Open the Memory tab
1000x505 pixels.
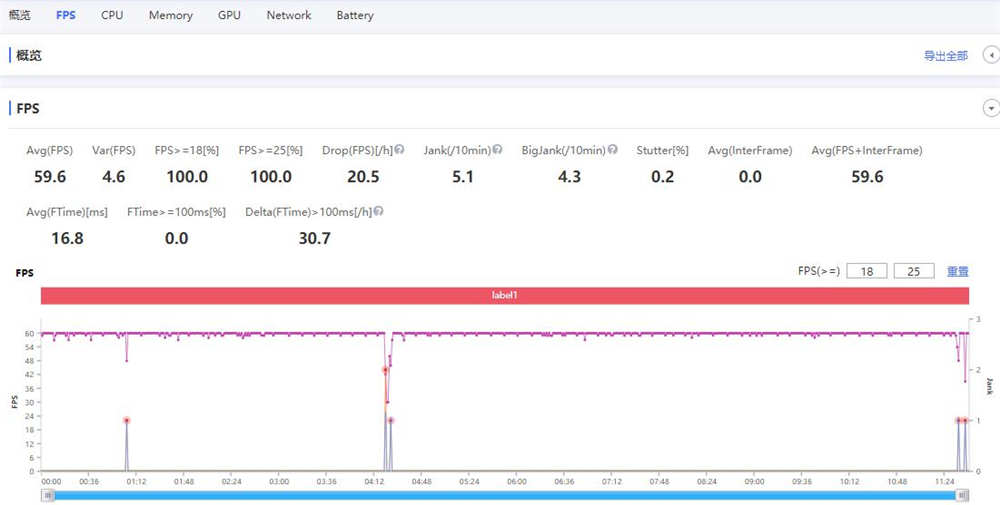coord(170,15)
